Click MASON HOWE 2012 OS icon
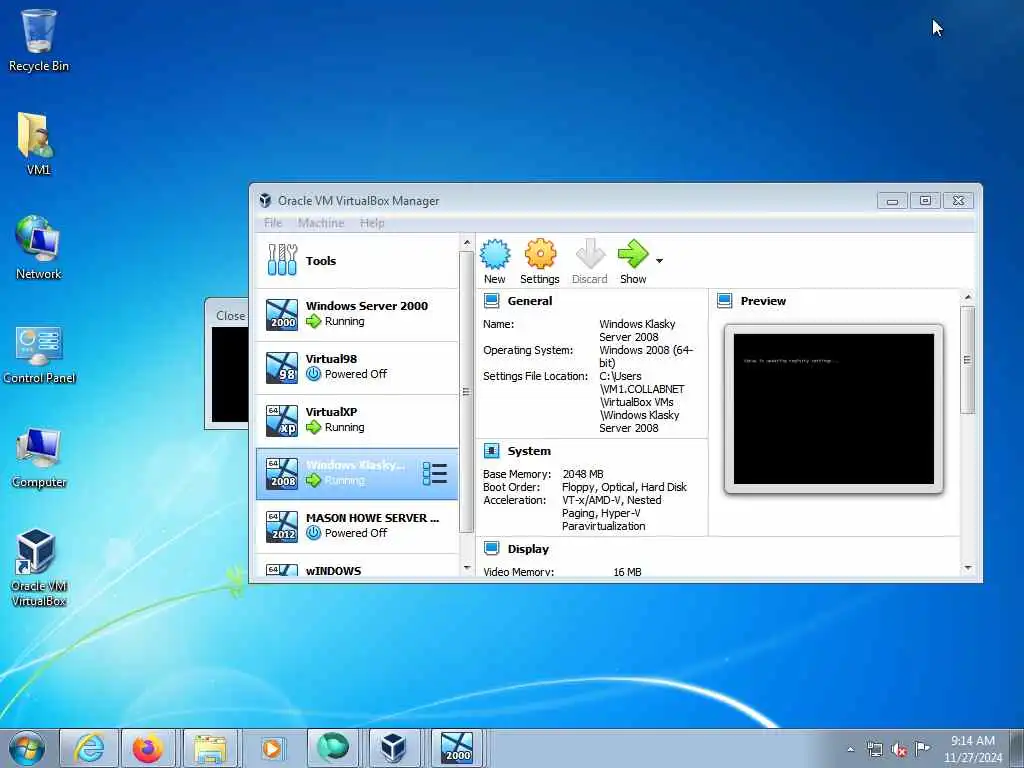This screenshot has width=1024, height=768. click(x=282, y=526)
